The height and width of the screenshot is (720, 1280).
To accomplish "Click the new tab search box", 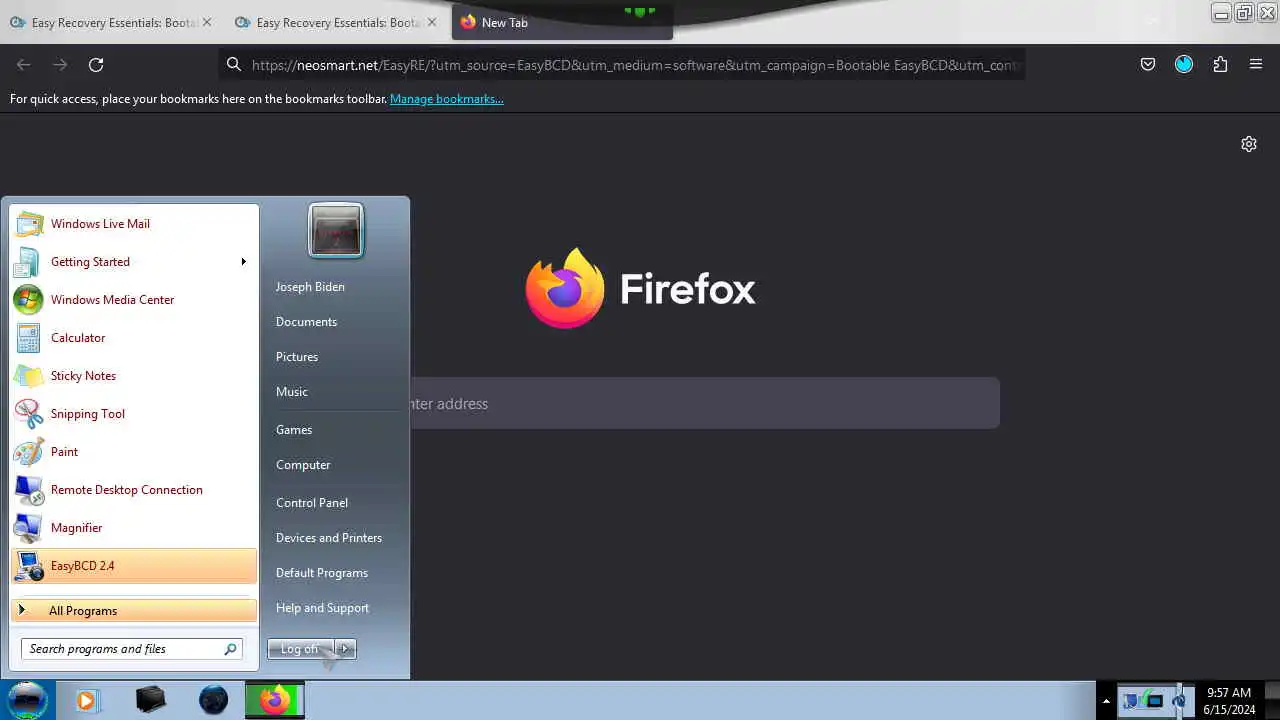I will click(705, 403).
